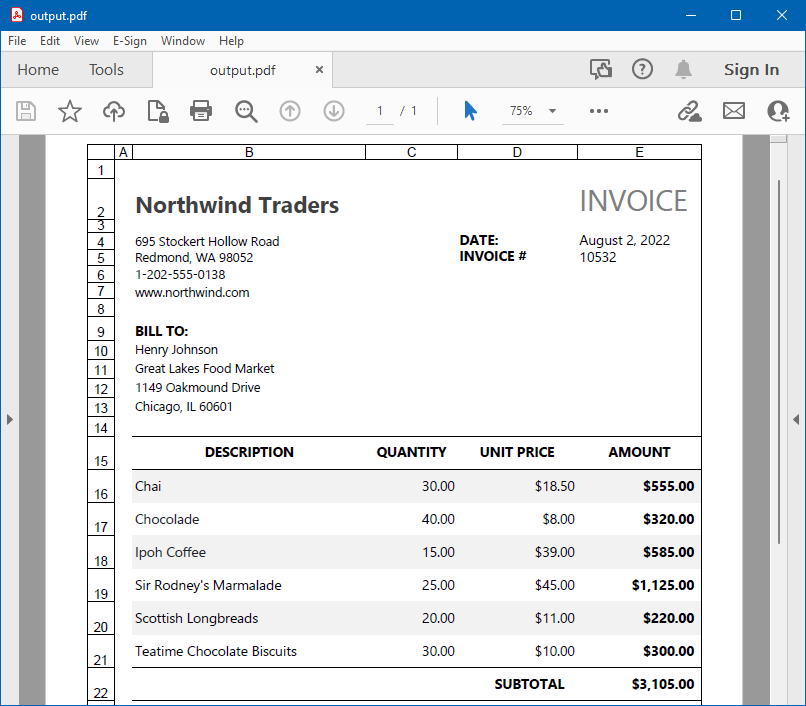Open the Fill & Sign tool

[688, 111]
